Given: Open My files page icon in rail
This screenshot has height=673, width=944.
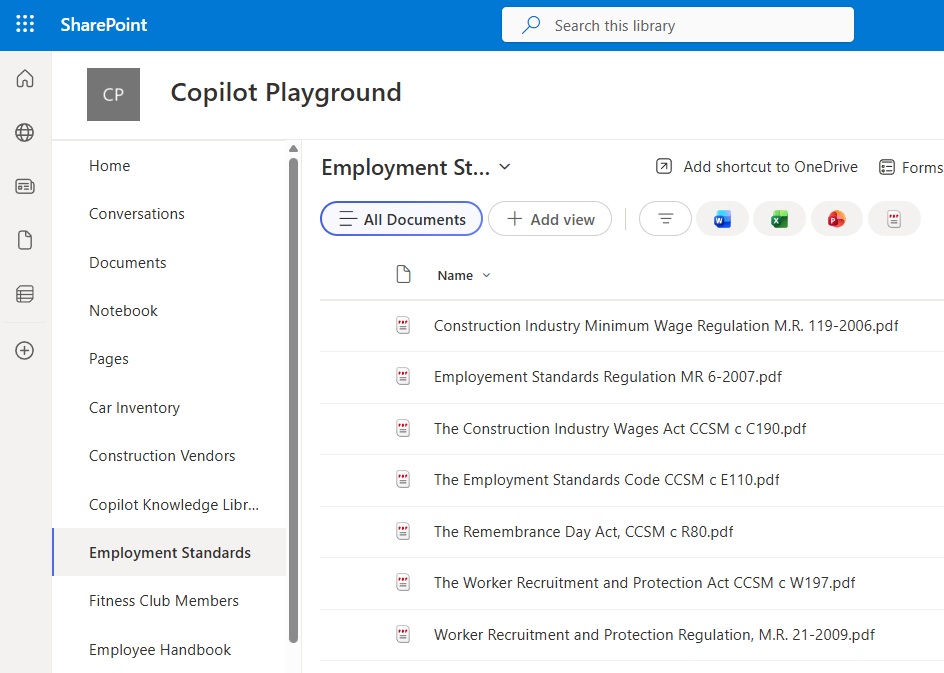Looking at the screenshot, I should 25,240.
